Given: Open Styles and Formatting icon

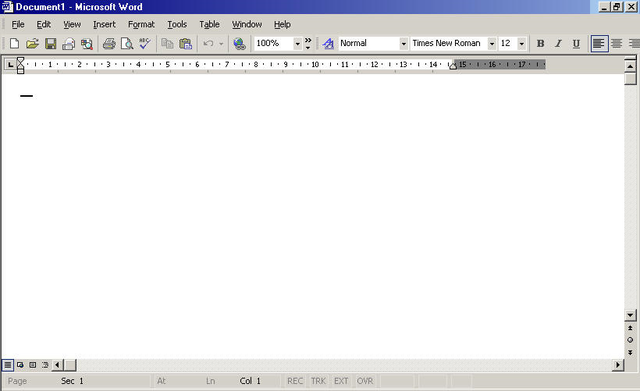Looking at the screenshot, I should click(x=328, y=43).
